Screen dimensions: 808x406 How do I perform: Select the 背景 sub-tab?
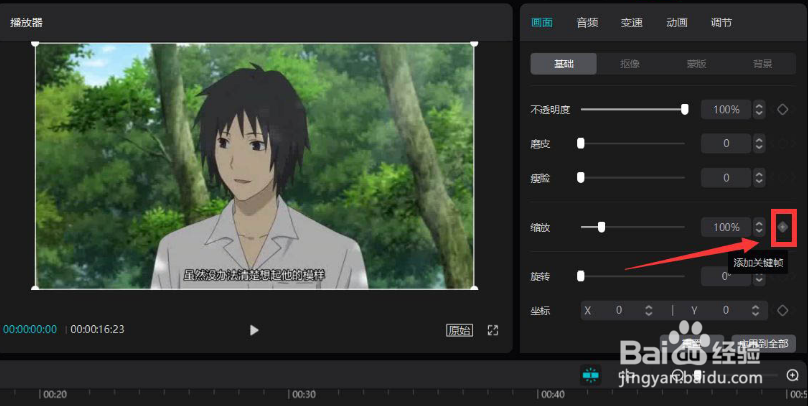[x=762, y=64]
